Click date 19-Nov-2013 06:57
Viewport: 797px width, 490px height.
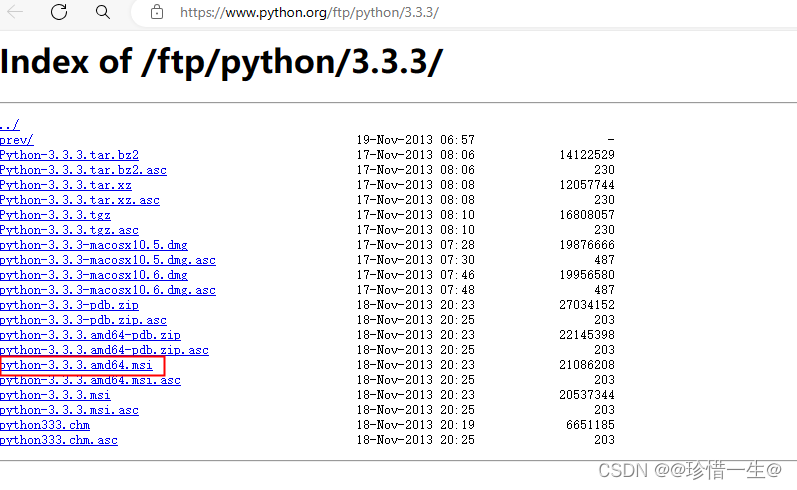[x=415, y=140]
